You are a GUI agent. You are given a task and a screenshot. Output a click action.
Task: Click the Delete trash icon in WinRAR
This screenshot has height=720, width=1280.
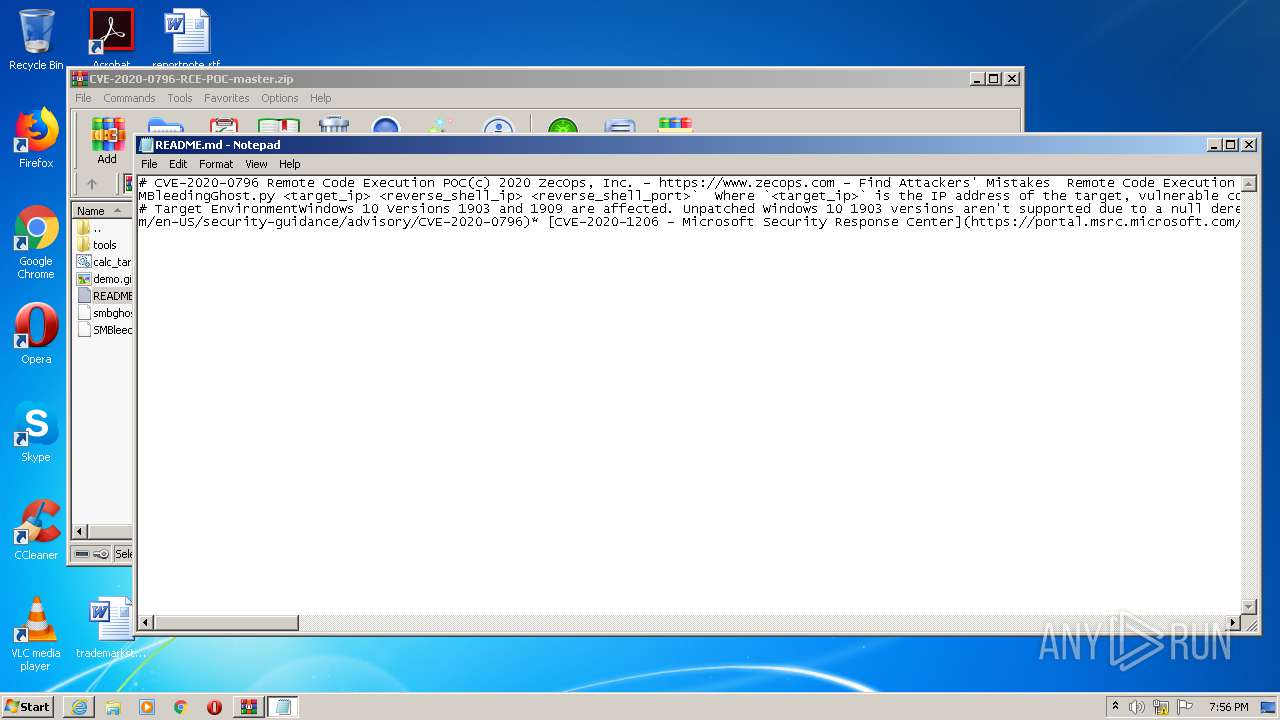(x=333, y=126)
